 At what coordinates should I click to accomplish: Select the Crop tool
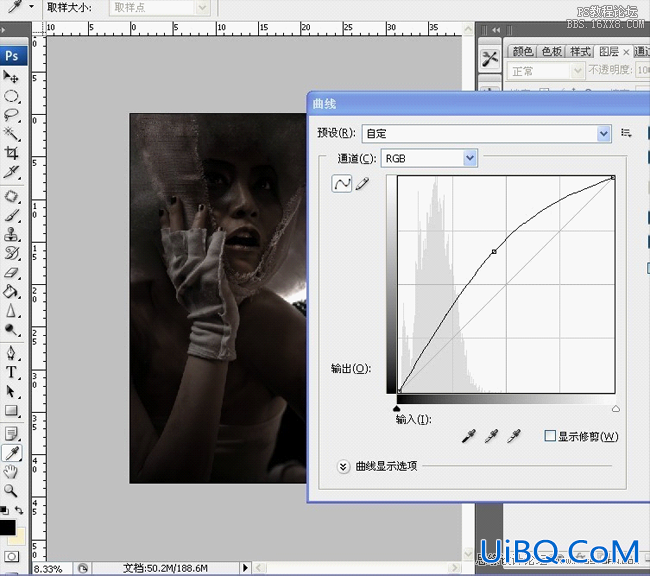pyautogui.click(x=11, y=153)
